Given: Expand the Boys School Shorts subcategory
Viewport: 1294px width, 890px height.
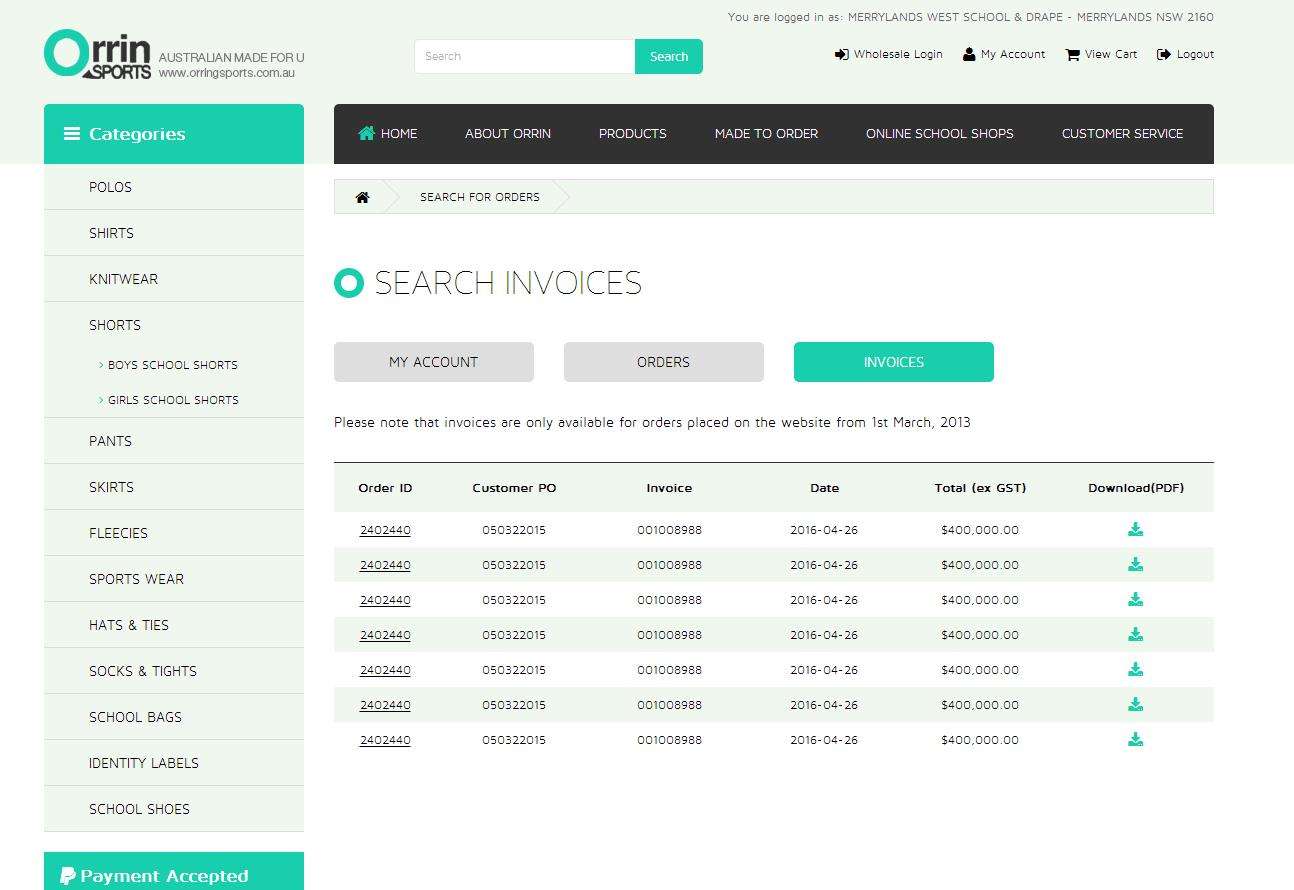Looking at the screenshot, I should 172,365.
